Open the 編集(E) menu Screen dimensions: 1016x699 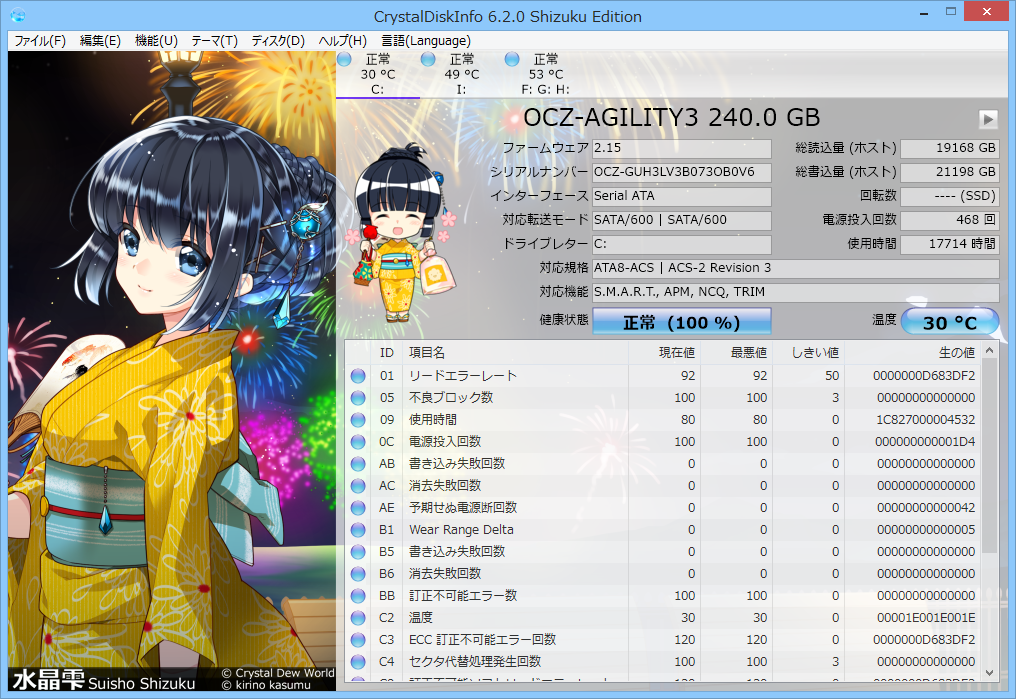(x=100, y=41)
